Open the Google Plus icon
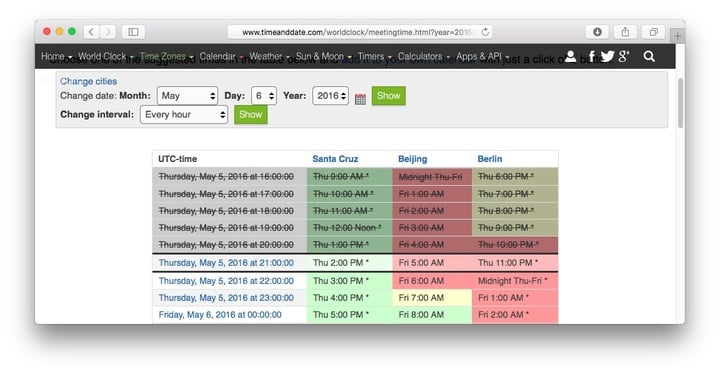Viewport: 720px width, 374px height. (623, 56)
